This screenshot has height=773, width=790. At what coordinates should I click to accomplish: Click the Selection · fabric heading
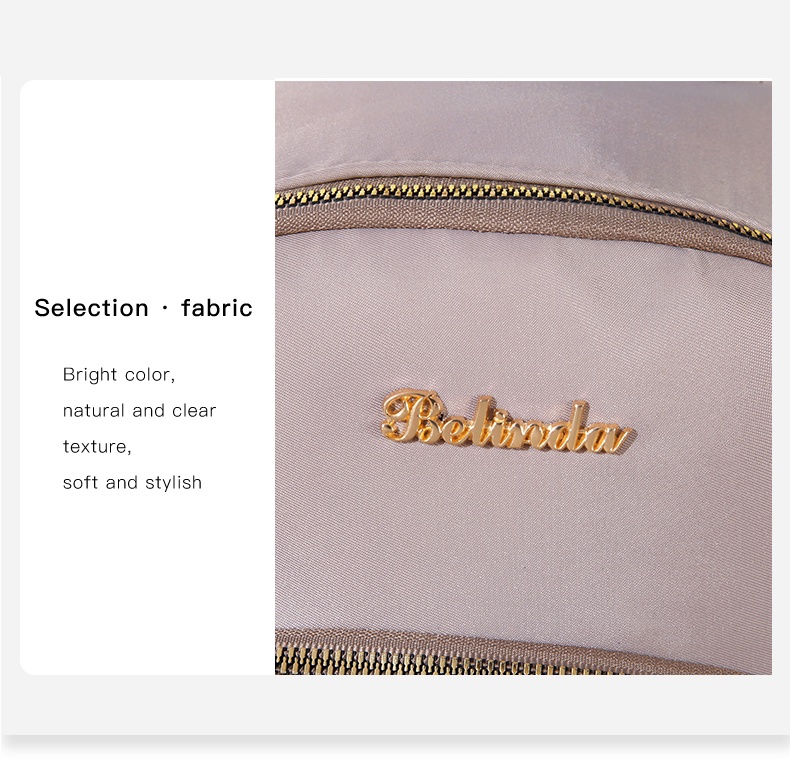143,308
